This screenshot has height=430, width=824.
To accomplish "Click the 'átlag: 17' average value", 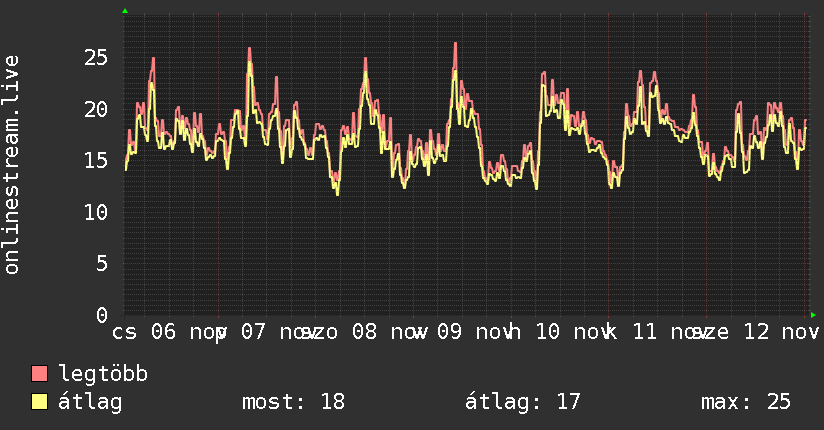I will 522,402.
